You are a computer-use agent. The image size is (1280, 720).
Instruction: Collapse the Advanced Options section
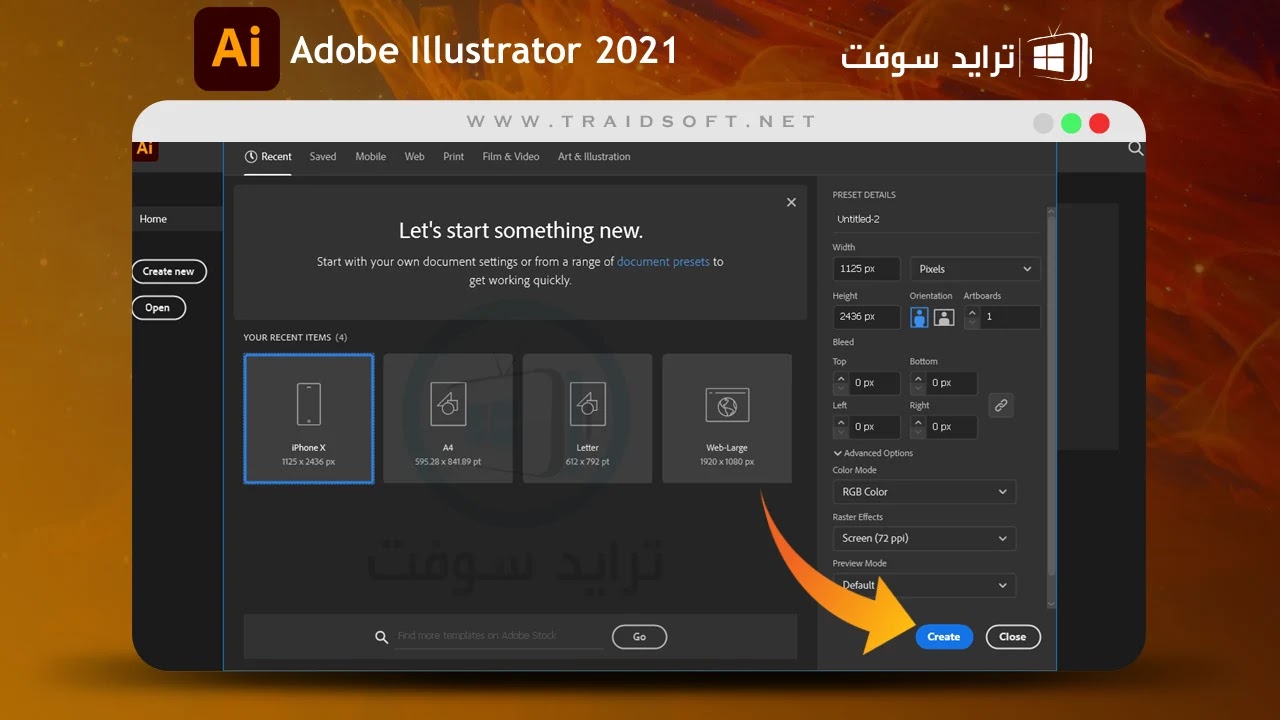point(872,453)
